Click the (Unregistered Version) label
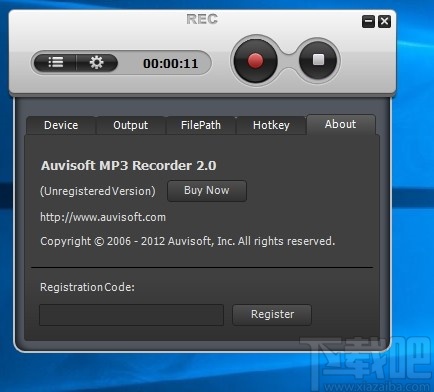434x392 pixels. [x=98, y=191]
